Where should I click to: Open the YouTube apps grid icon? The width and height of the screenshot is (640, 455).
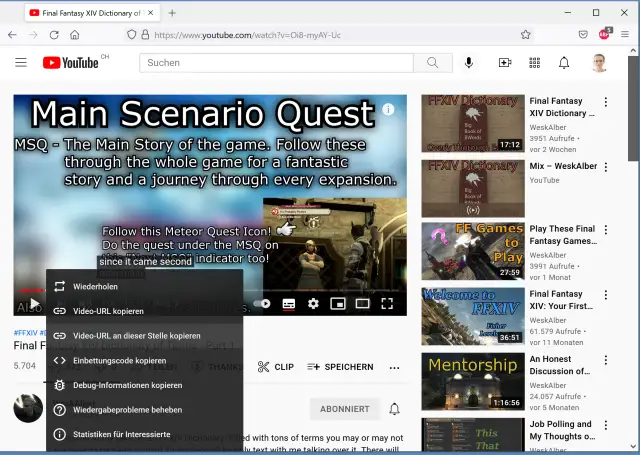[534, 63]
